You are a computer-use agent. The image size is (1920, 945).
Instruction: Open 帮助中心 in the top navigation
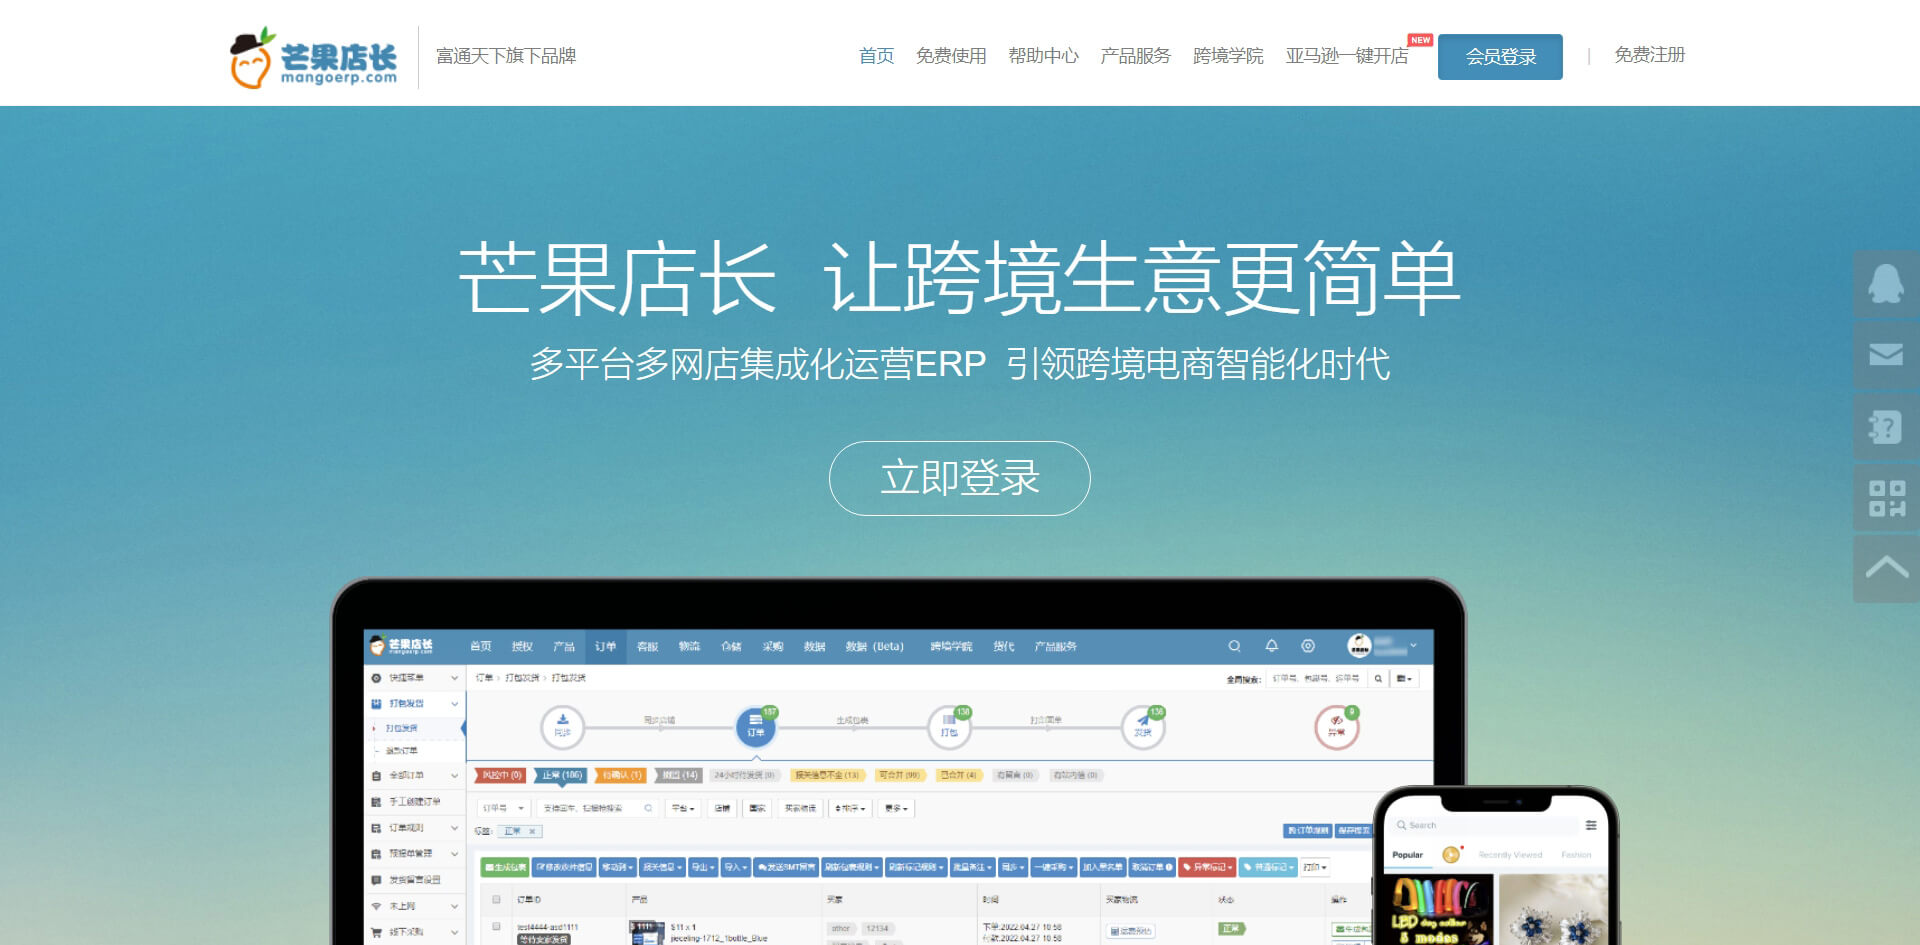click(x=1043, y=56)
